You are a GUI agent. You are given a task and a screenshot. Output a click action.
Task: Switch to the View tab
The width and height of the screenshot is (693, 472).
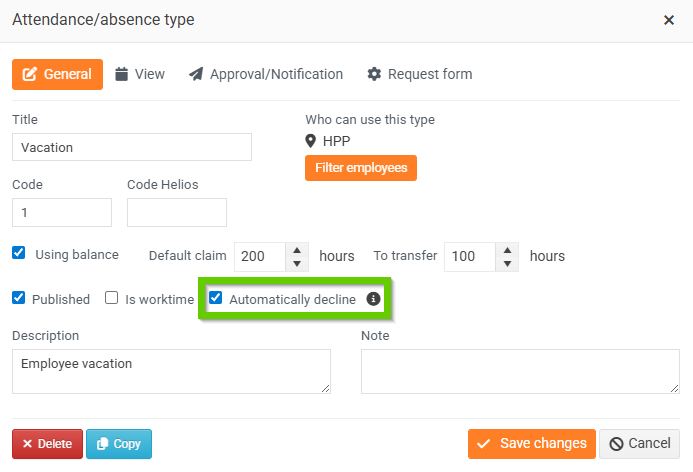139,74
